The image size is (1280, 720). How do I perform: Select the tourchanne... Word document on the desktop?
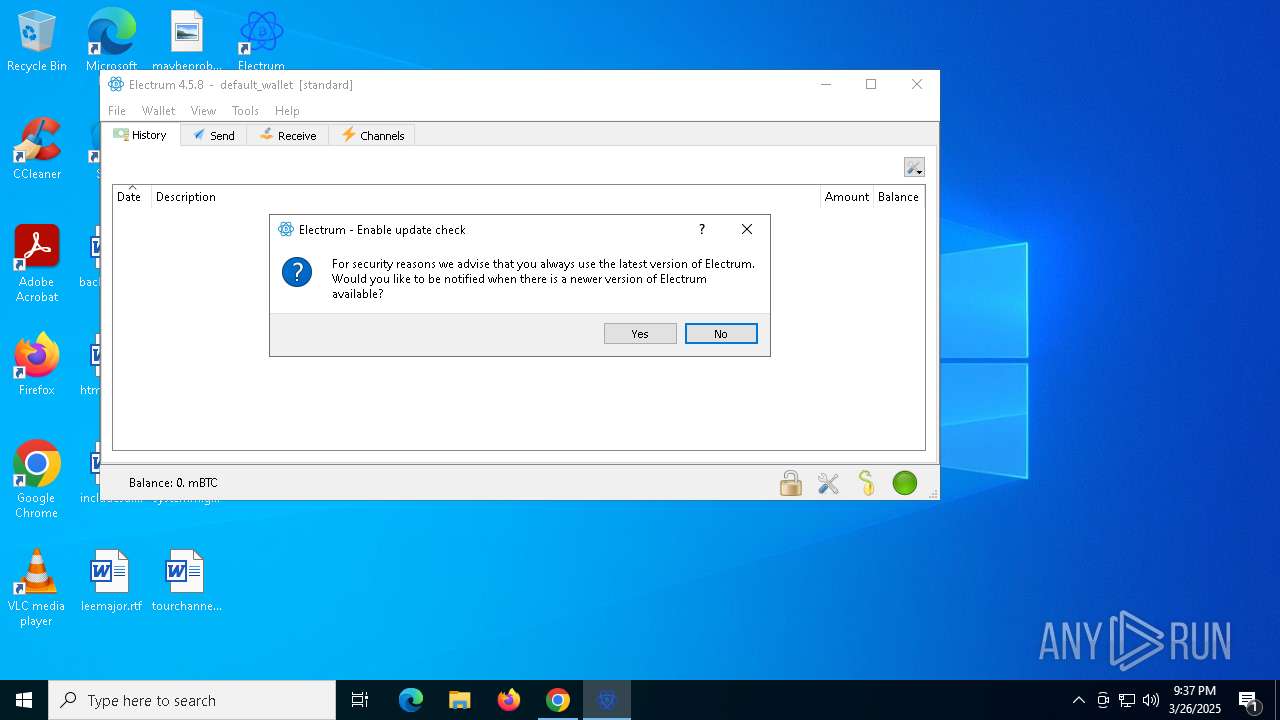186,580
